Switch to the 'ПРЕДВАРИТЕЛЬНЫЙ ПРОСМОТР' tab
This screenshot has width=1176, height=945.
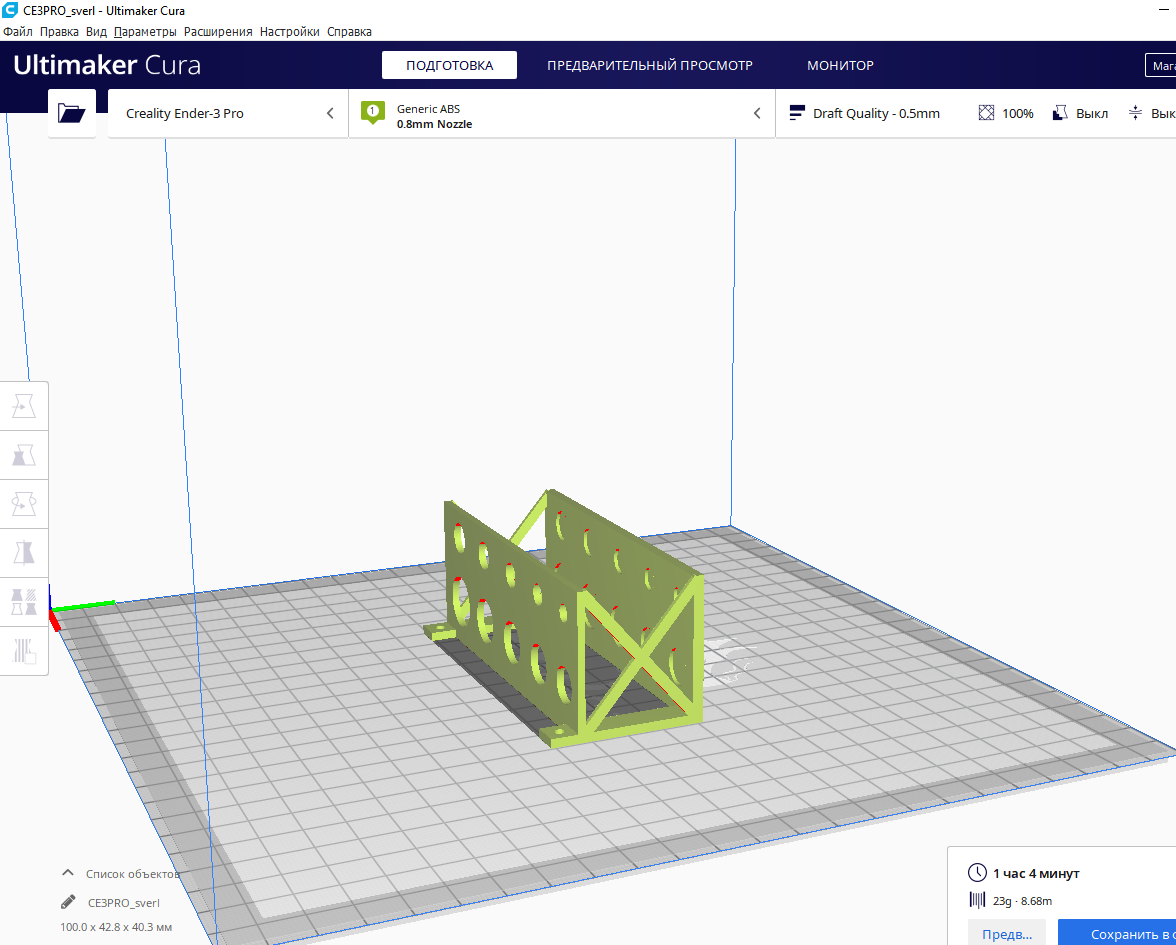point(649,66)
